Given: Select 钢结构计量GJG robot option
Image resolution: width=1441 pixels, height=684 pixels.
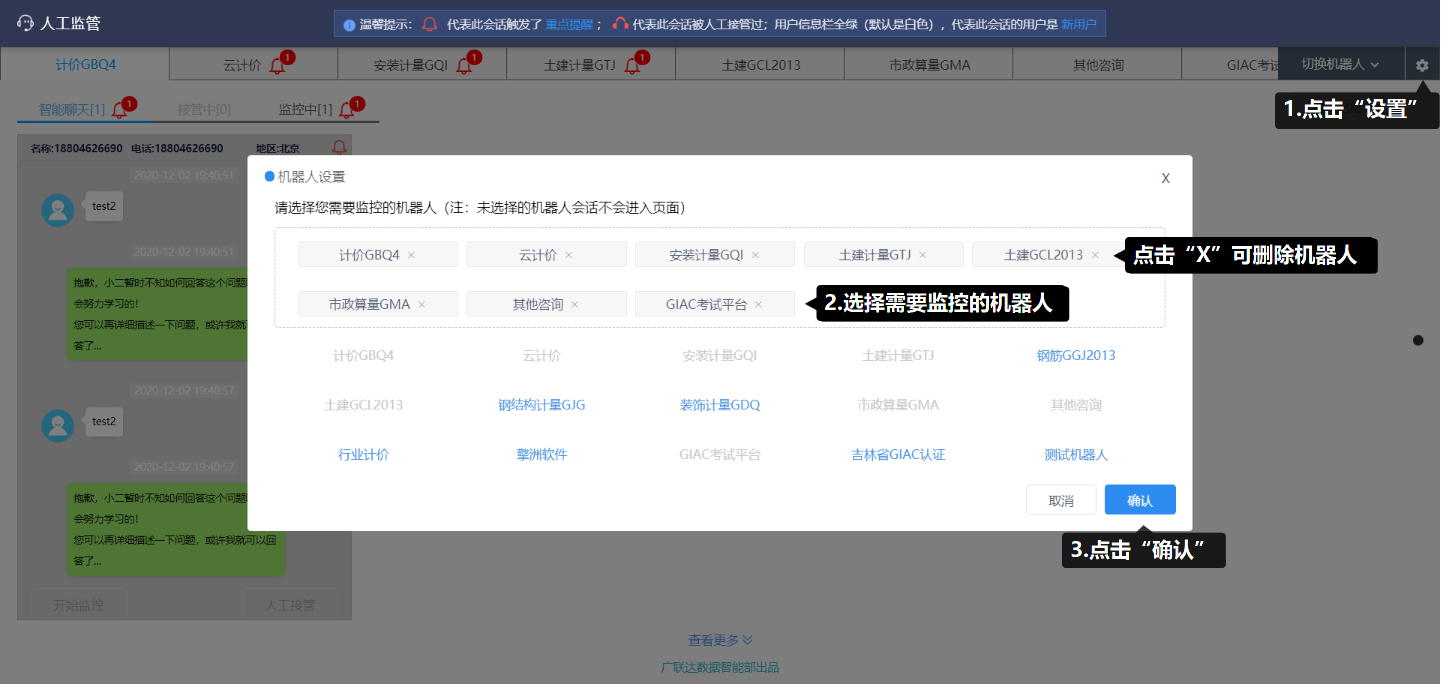Looking at the screenshot, I should [542, 405].
